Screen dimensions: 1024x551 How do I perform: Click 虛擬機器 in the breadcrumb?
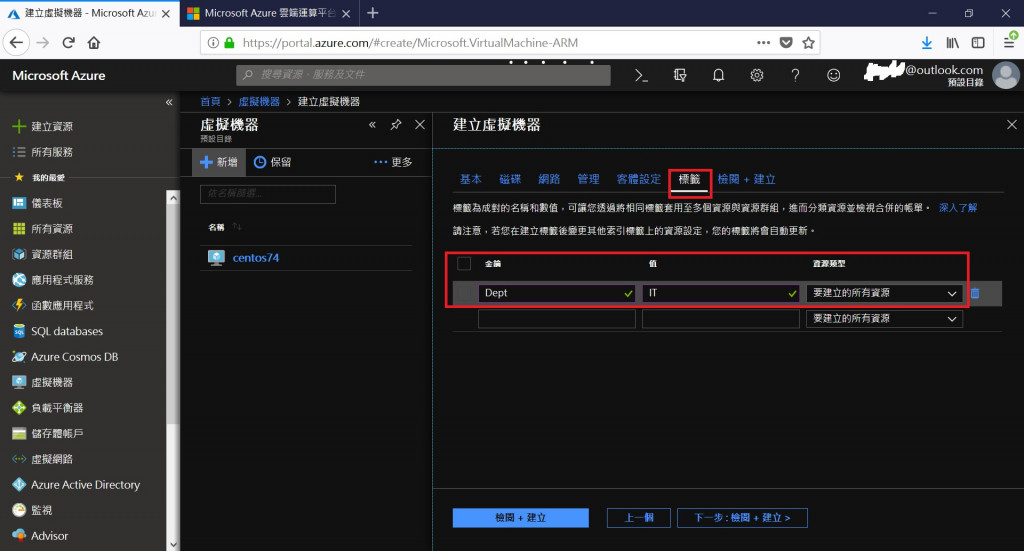(259, 102)
